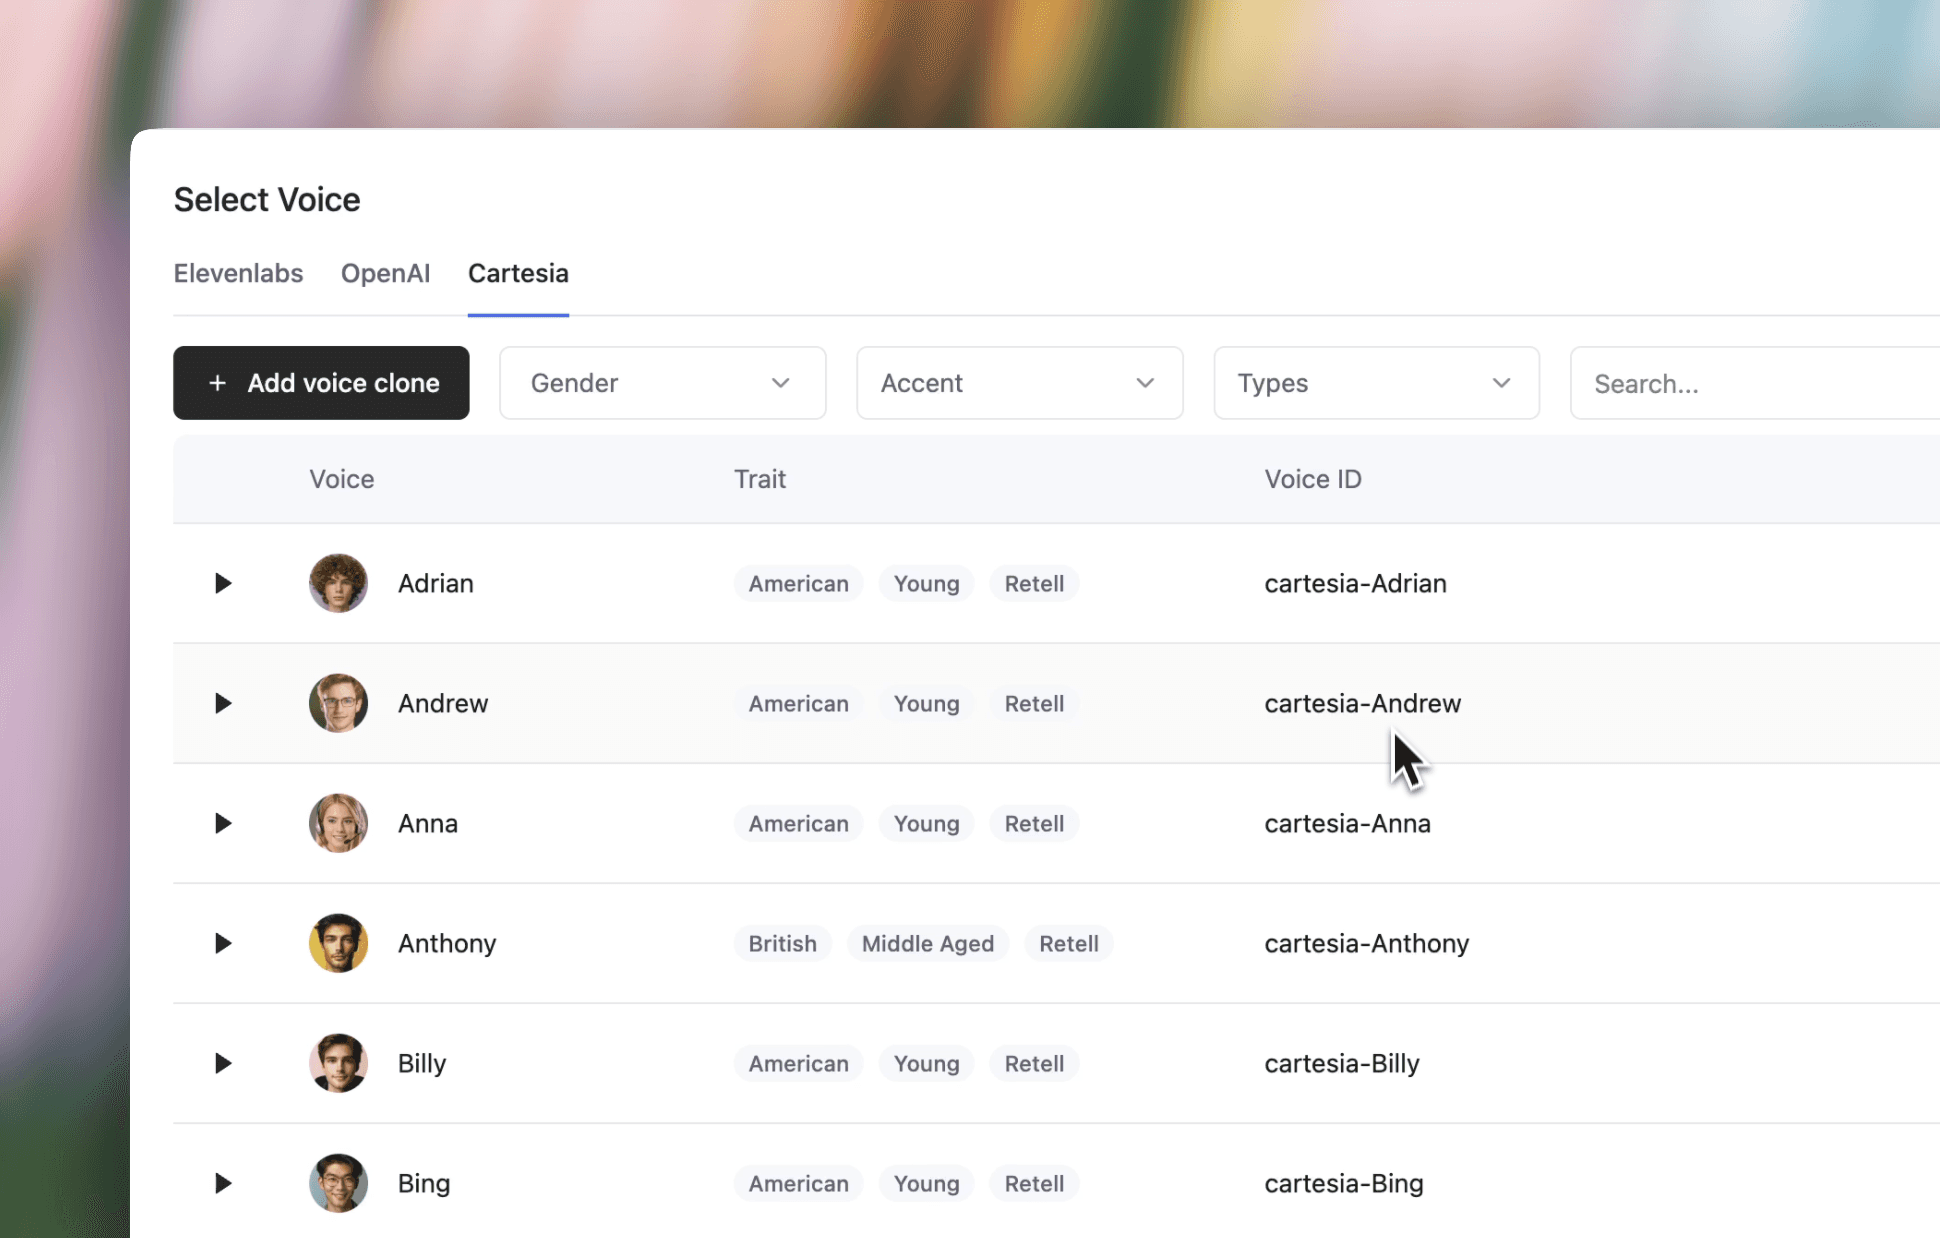Play Adrian voice preview

point(222,583)
